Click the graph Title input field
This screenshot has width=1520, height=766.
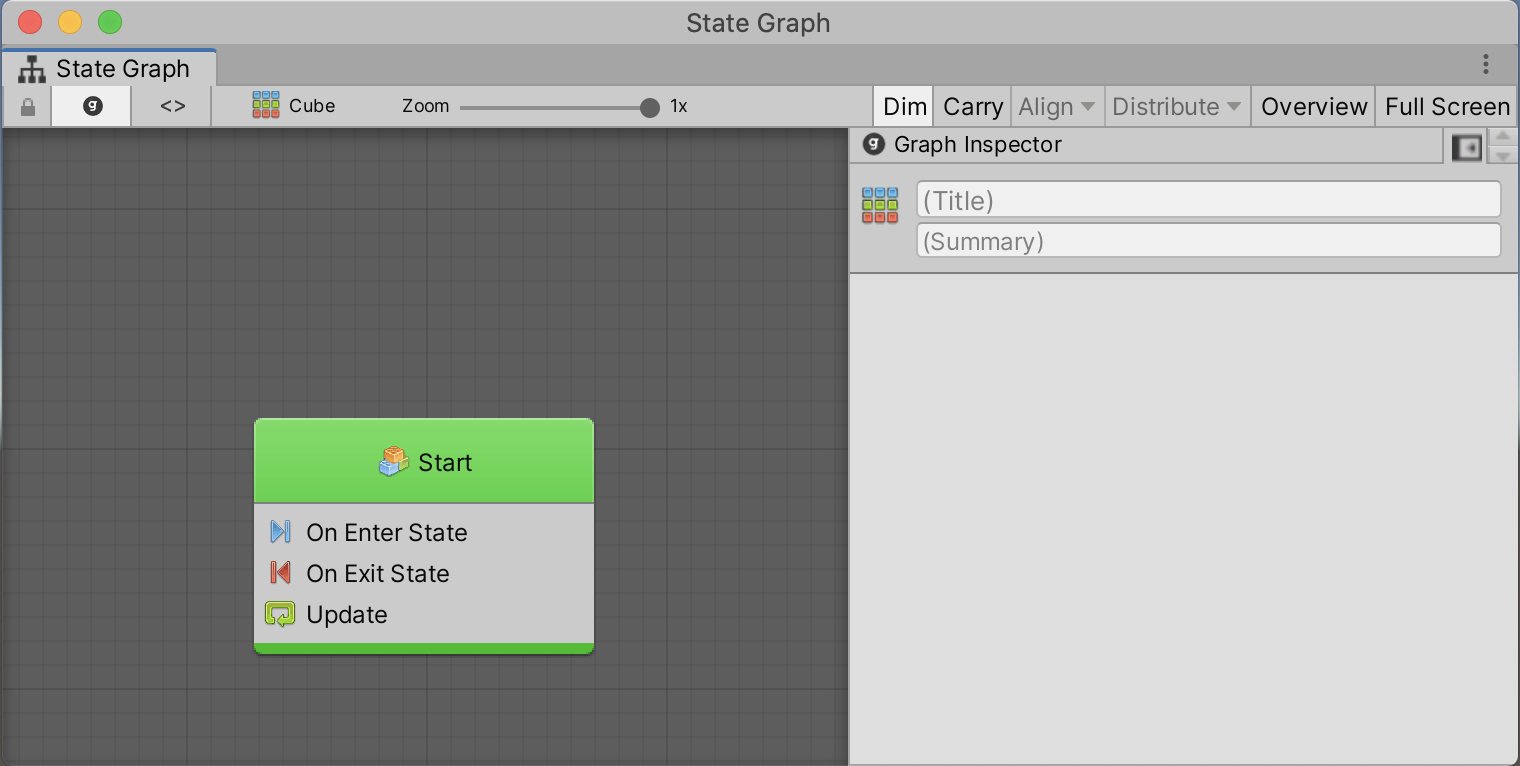pyautogui.click(x=1208, y=200)
